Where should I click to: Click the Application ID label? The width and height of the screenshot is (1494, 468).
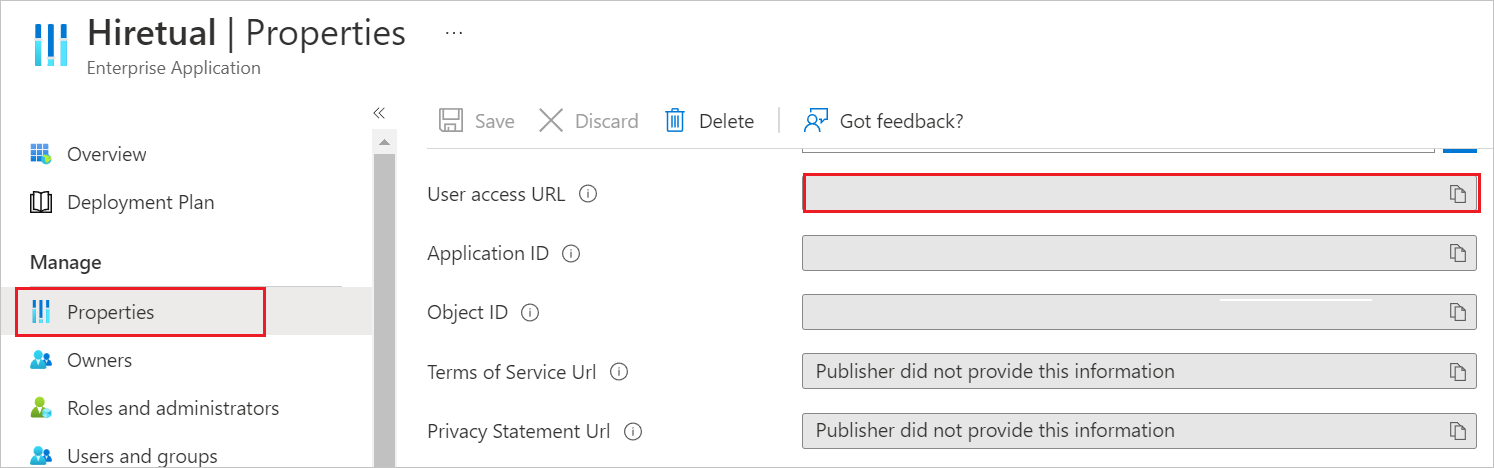pos(488,253)
